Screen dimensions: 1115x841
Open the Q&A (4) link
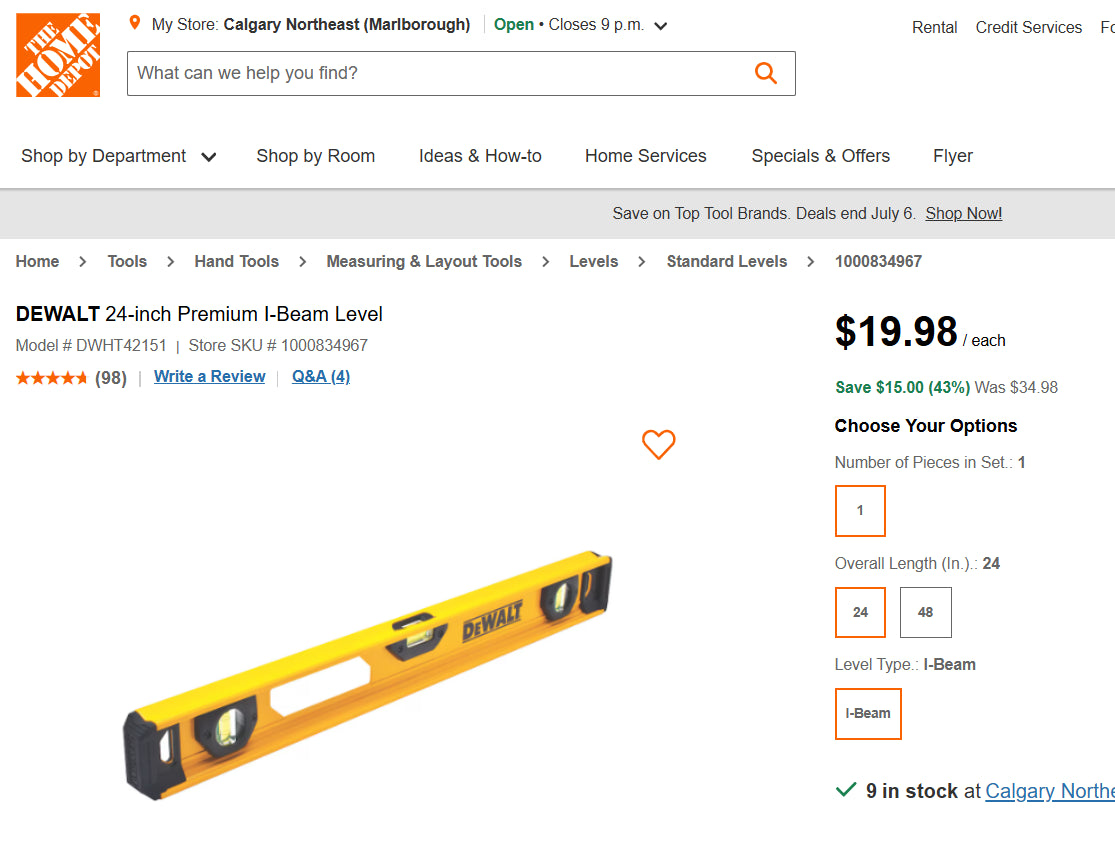[321, 377]
